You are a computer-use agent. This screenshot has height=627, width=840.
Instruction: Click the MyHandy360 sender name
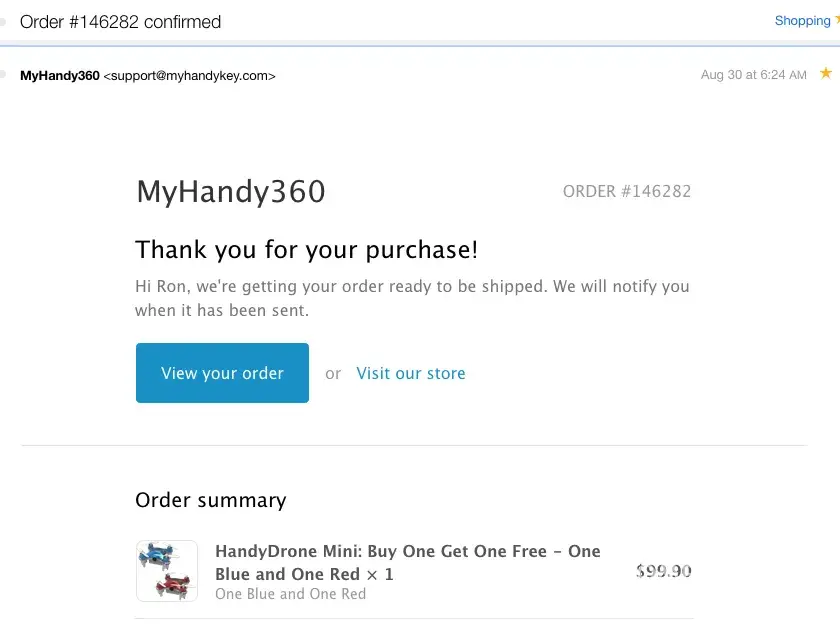coord(59,75)
